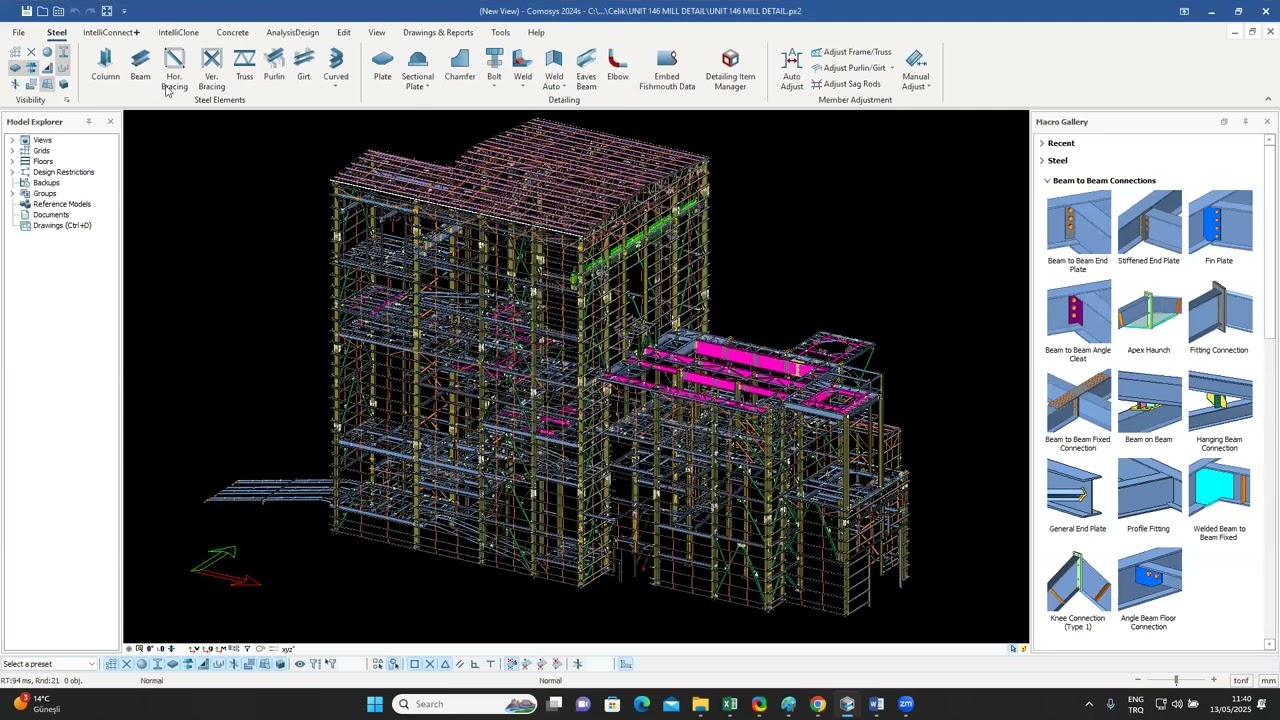This screenshot has height=720, width=1280.
Task: Click the zoom-in plus button
Action: 1214,681
